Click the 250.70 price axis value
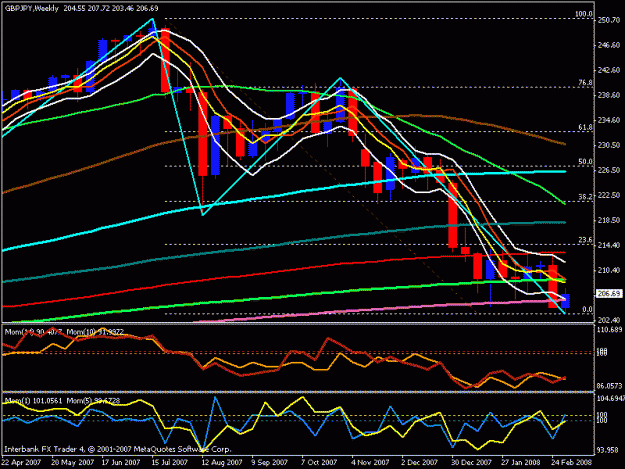Viewport: 625px width, 469px height. pos(609,20)
